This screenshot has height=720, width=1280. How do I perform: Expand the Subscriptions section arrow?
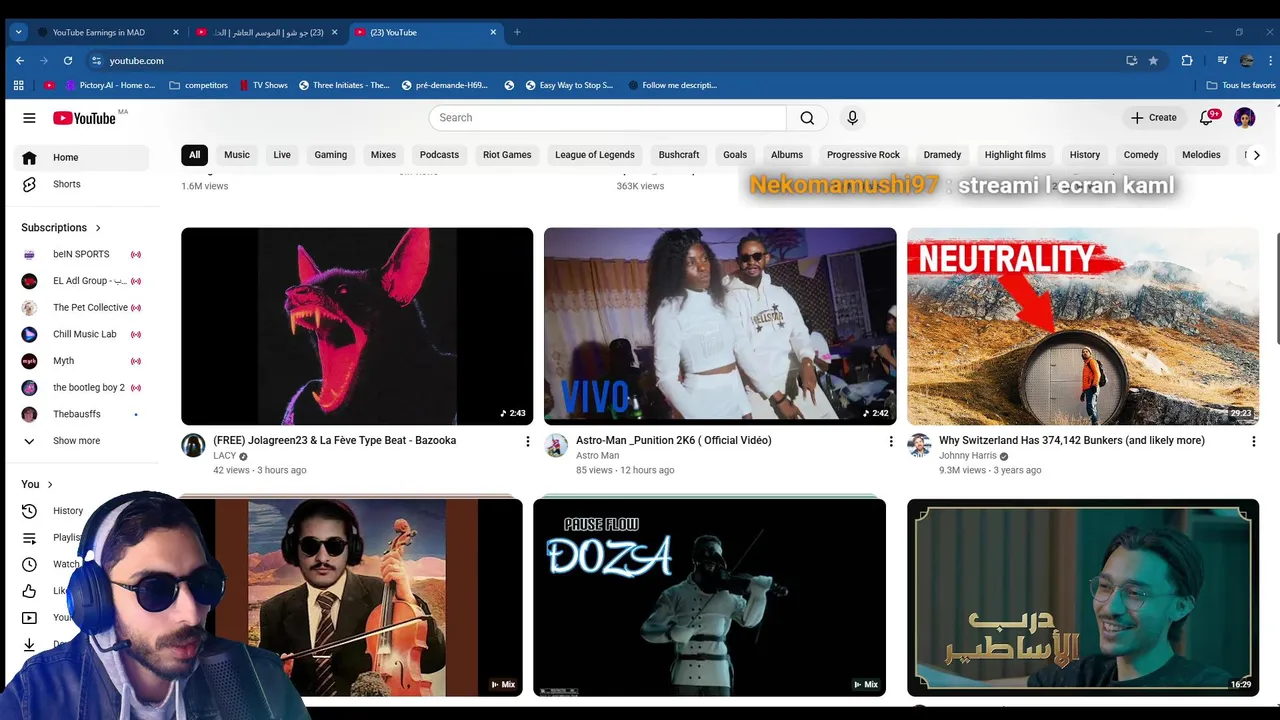tap(98, 228)
